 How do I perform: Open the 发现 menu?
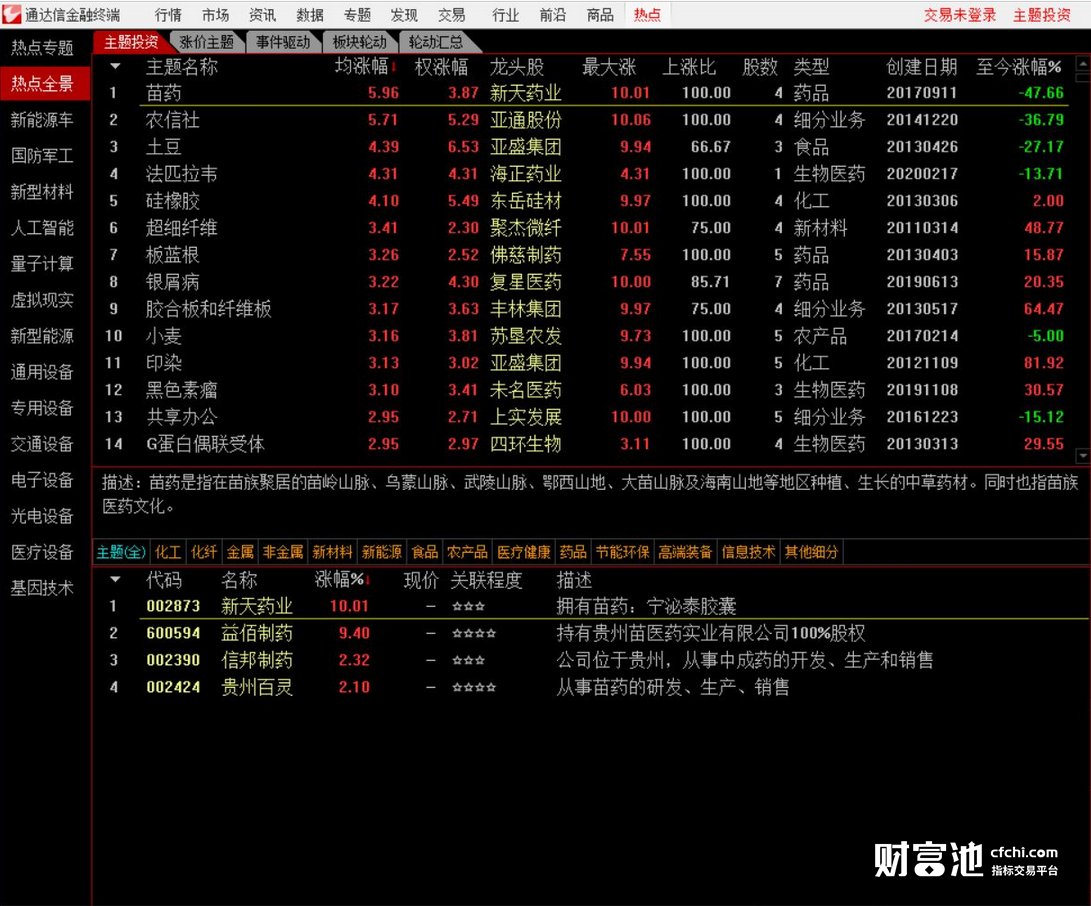404,15
